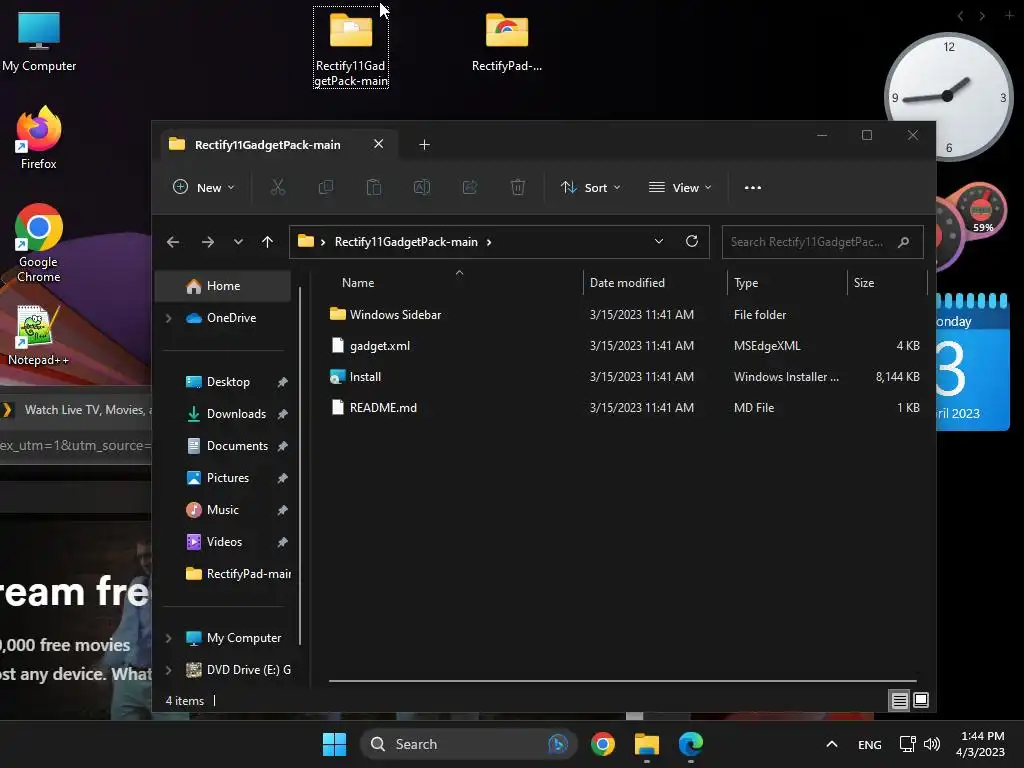The height and width of the screenshot is (768, 1024).
Task: Refresh the current folder view
Action: [692, 242]
